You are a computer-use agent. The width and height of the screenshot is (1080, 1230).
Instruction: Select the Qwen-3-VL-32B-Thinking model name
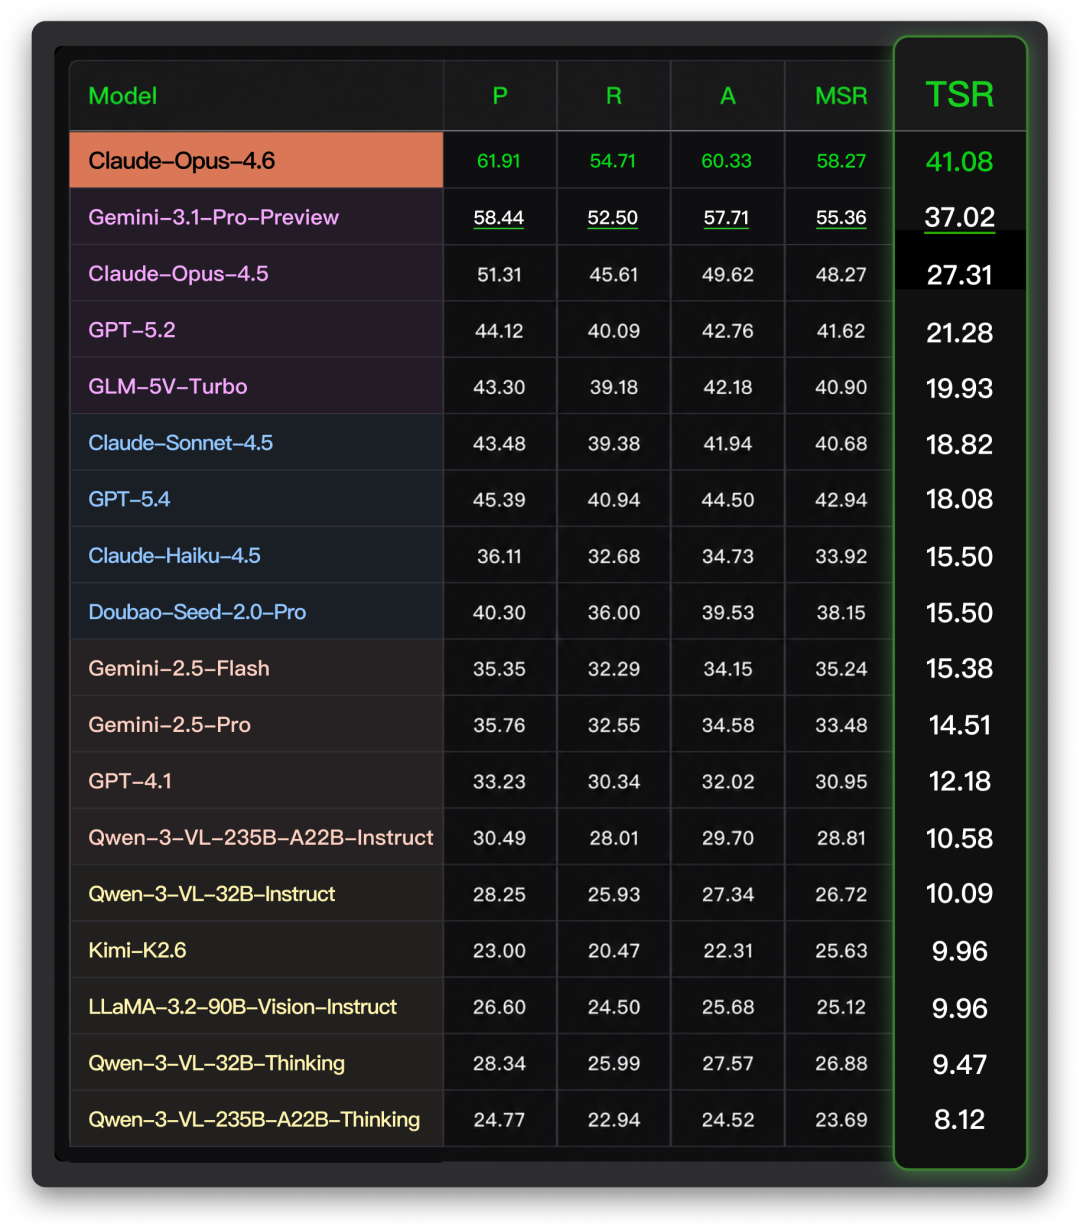(217, 1063)
